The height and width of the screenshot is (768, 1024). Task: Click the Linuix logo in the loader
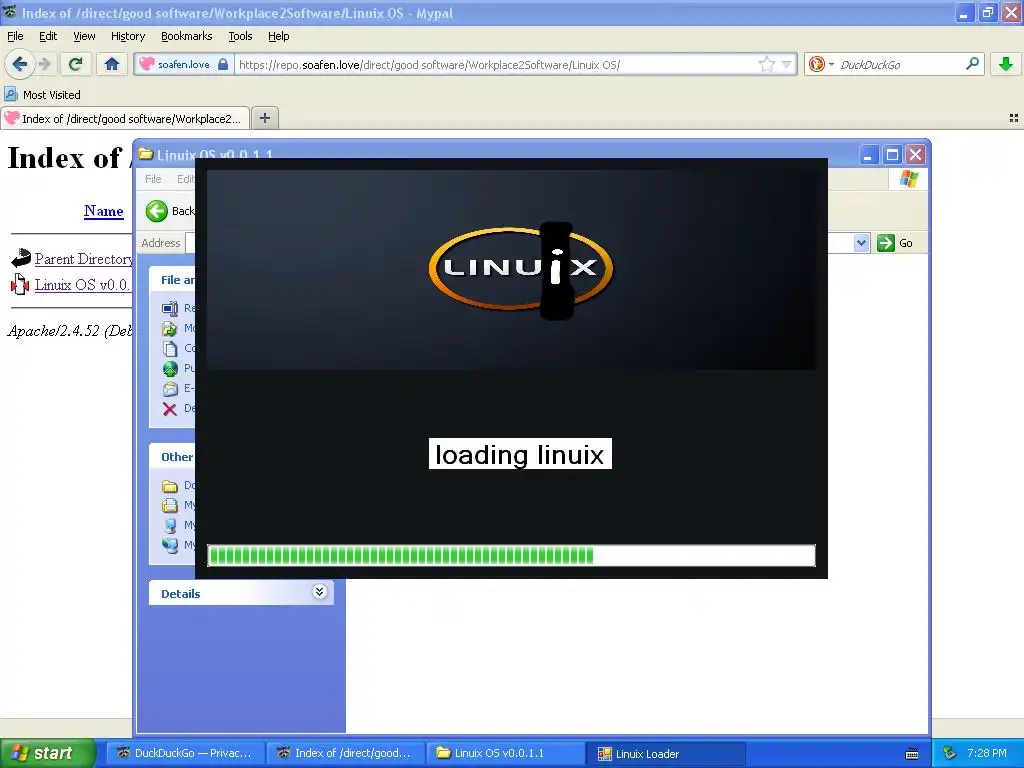520,270
